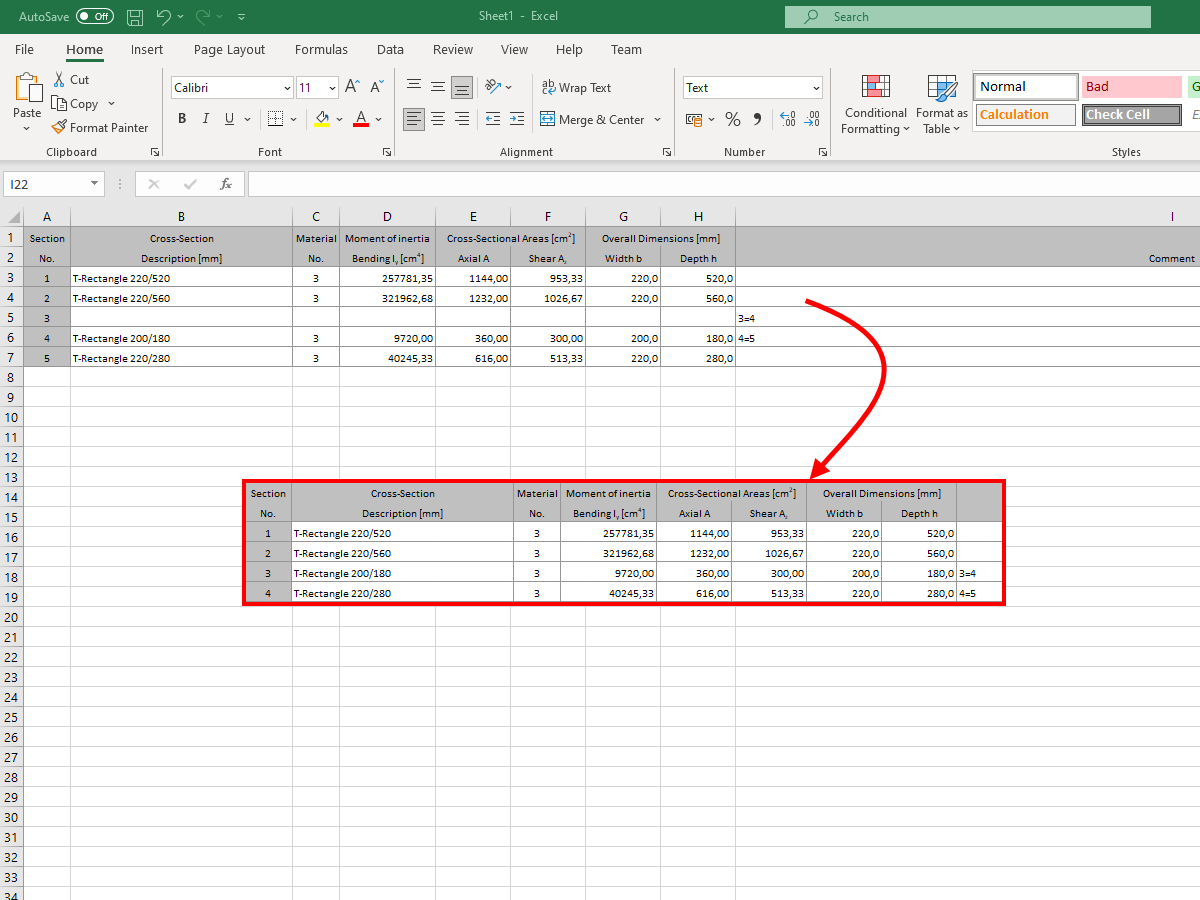
Task: Click Align Right icon
Action: (x=462, y=119)
